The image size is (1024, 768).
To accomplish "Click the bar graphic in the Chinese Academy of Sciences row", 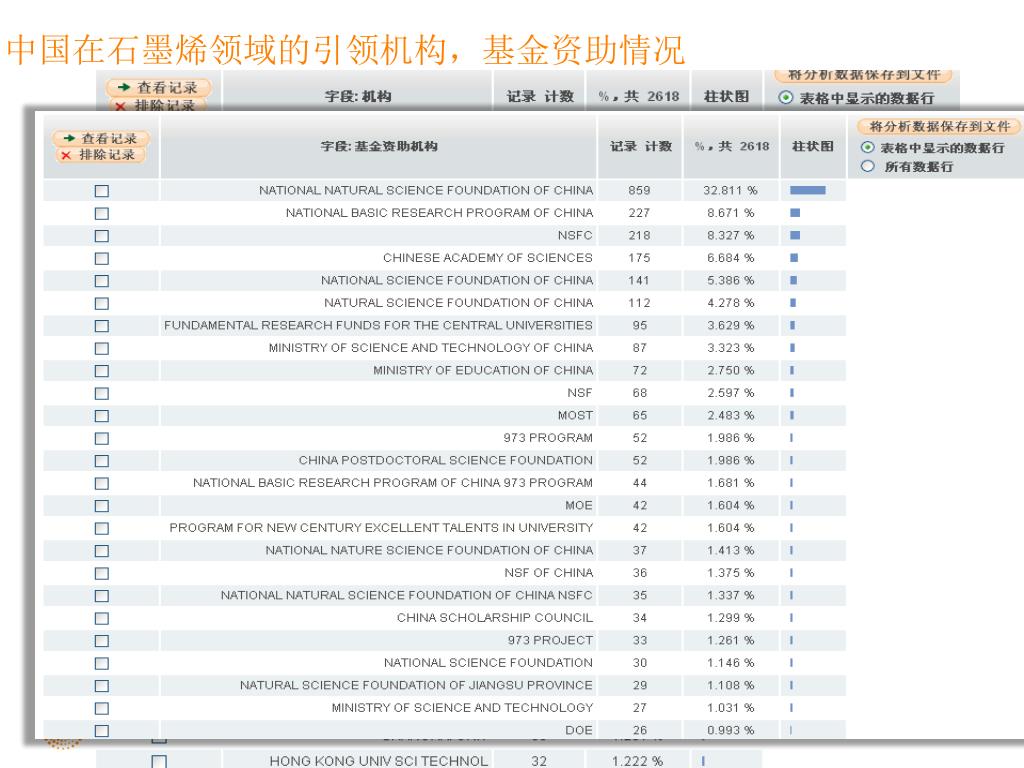I will [x=794, y=258].
